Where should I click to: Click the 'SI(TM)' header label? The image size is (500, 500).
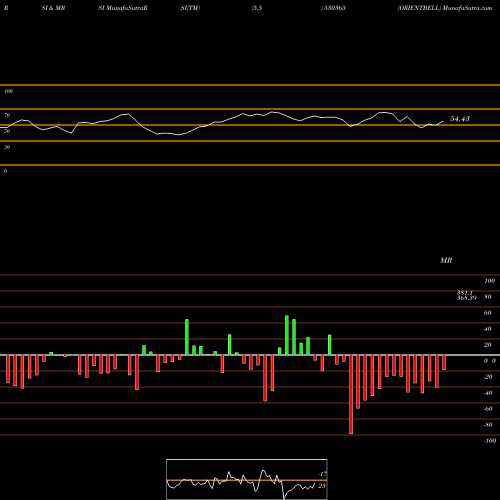(190, 8)
